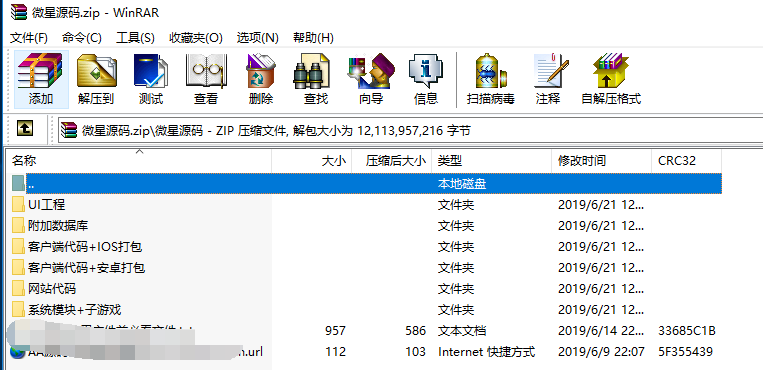Click the WinRAR icon in the title bar
The height and width of the screenshot is (370, 763).
(19, 12)
